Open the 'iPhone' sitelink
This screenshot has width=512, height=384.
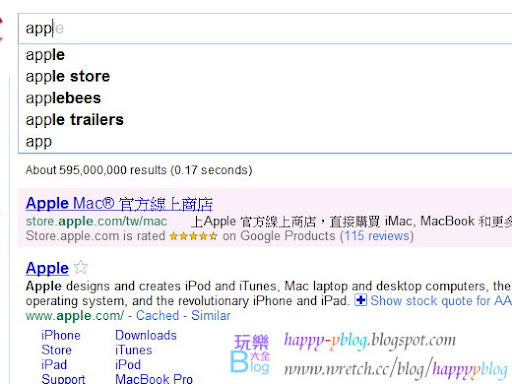[61, 335]
